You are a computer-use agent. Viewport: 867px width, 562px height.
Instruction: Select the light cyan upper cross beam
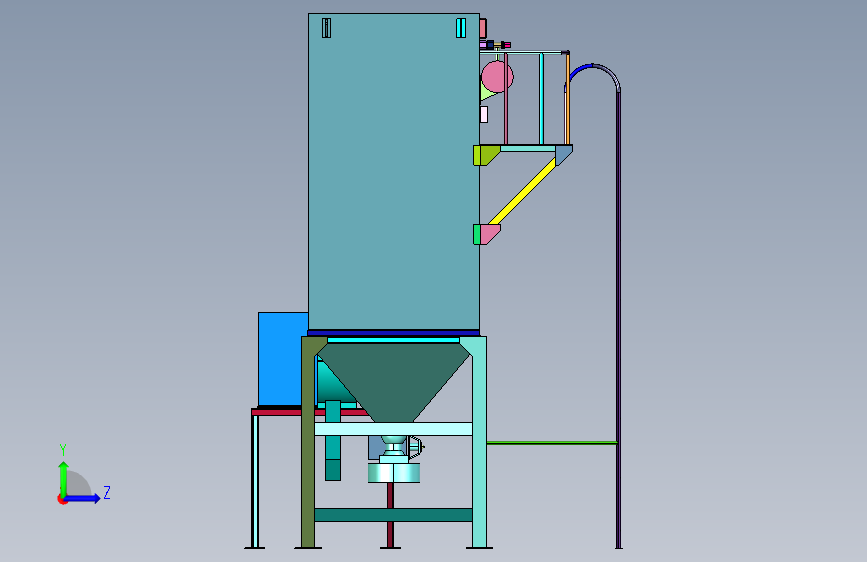393,429
